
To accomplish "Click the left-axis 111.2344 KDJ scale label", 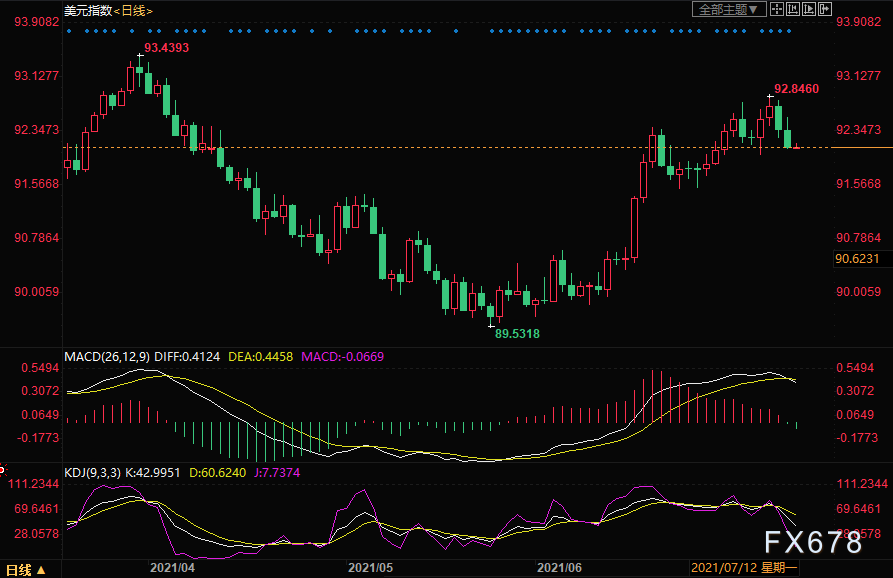I will 33,484.
